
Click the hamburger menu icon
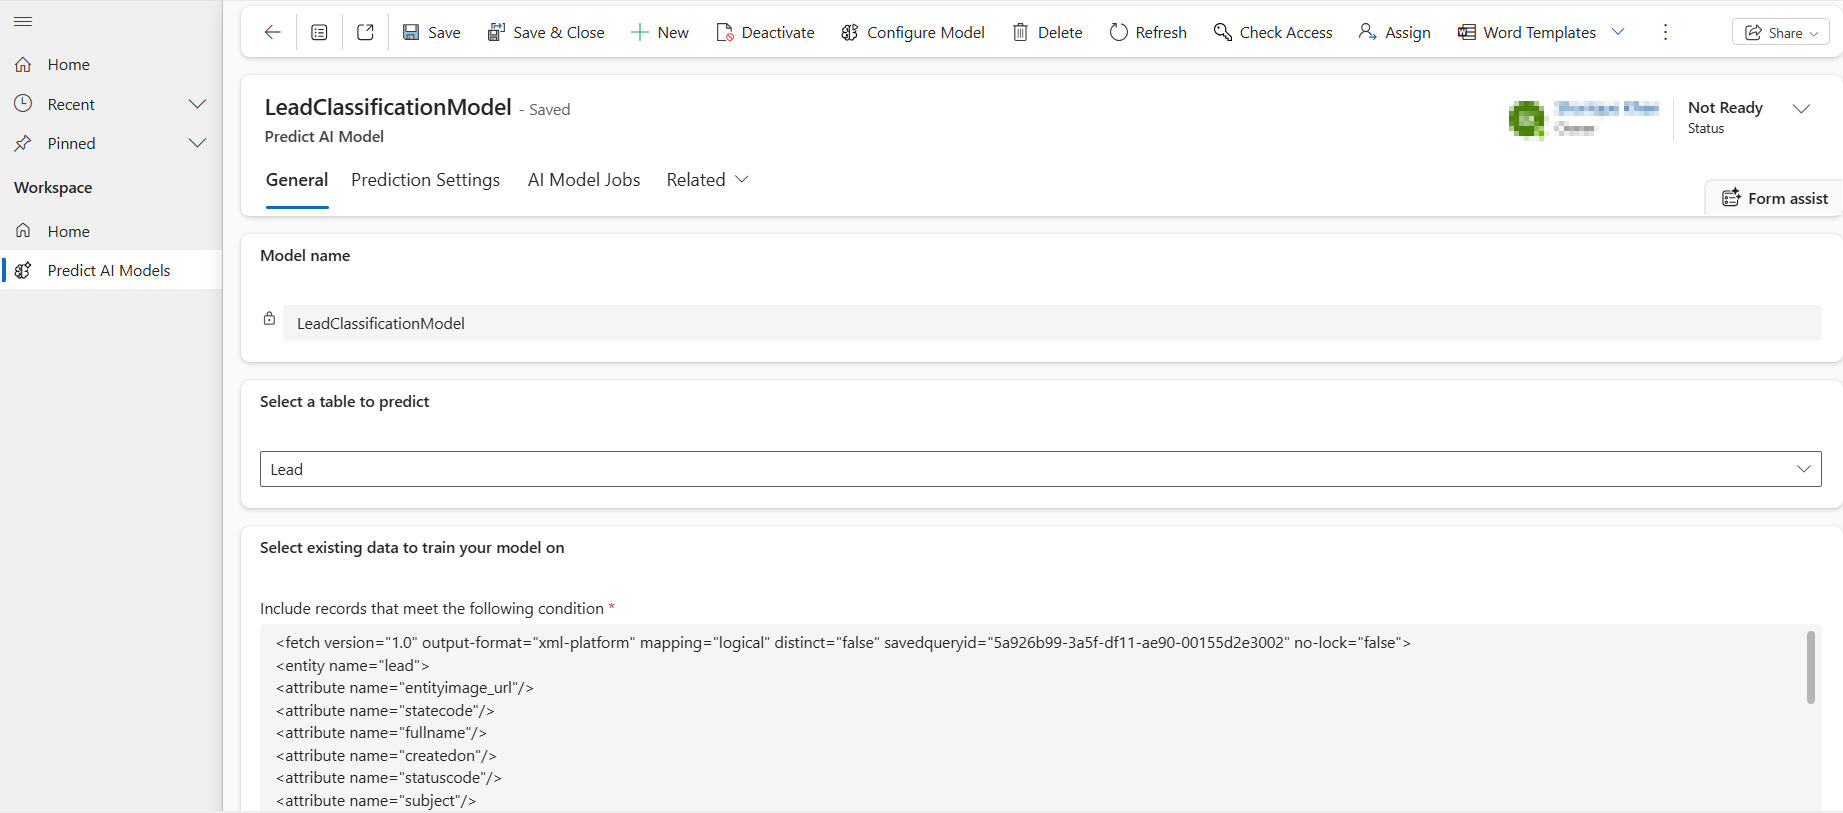coord(23,21)
